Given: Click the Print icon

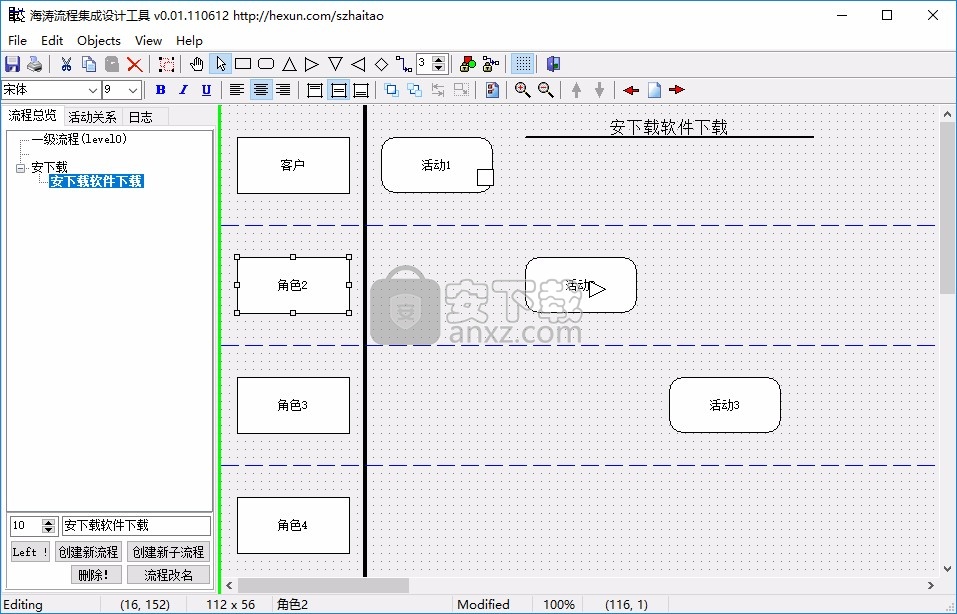Looking at the screenshot, I should coord(35,64).
